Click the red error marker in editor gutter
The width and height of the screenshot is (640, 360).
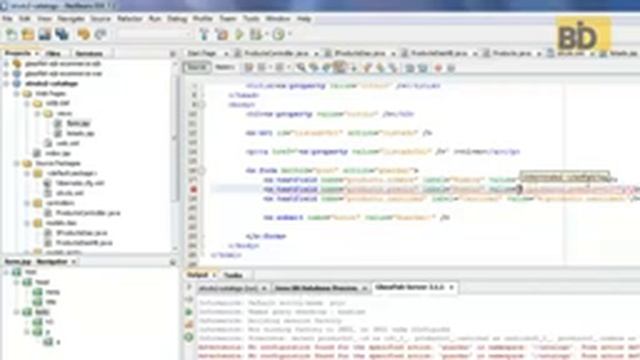[193, 189]
